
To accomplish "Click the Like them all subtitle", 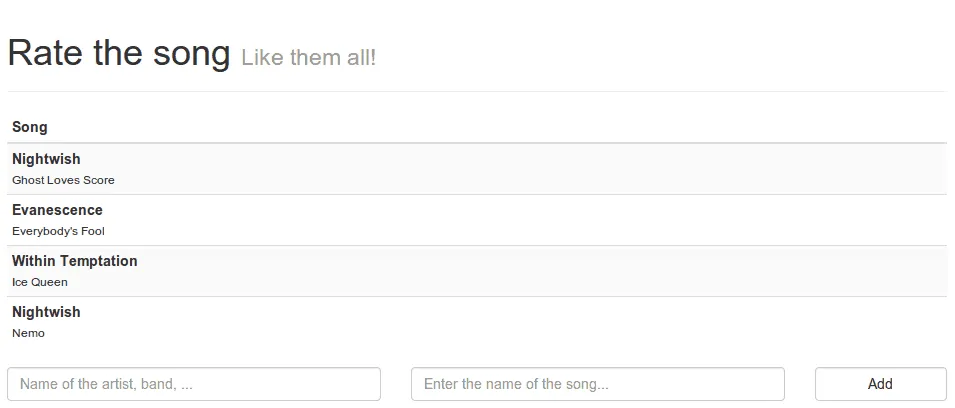I will pos(309,57).
